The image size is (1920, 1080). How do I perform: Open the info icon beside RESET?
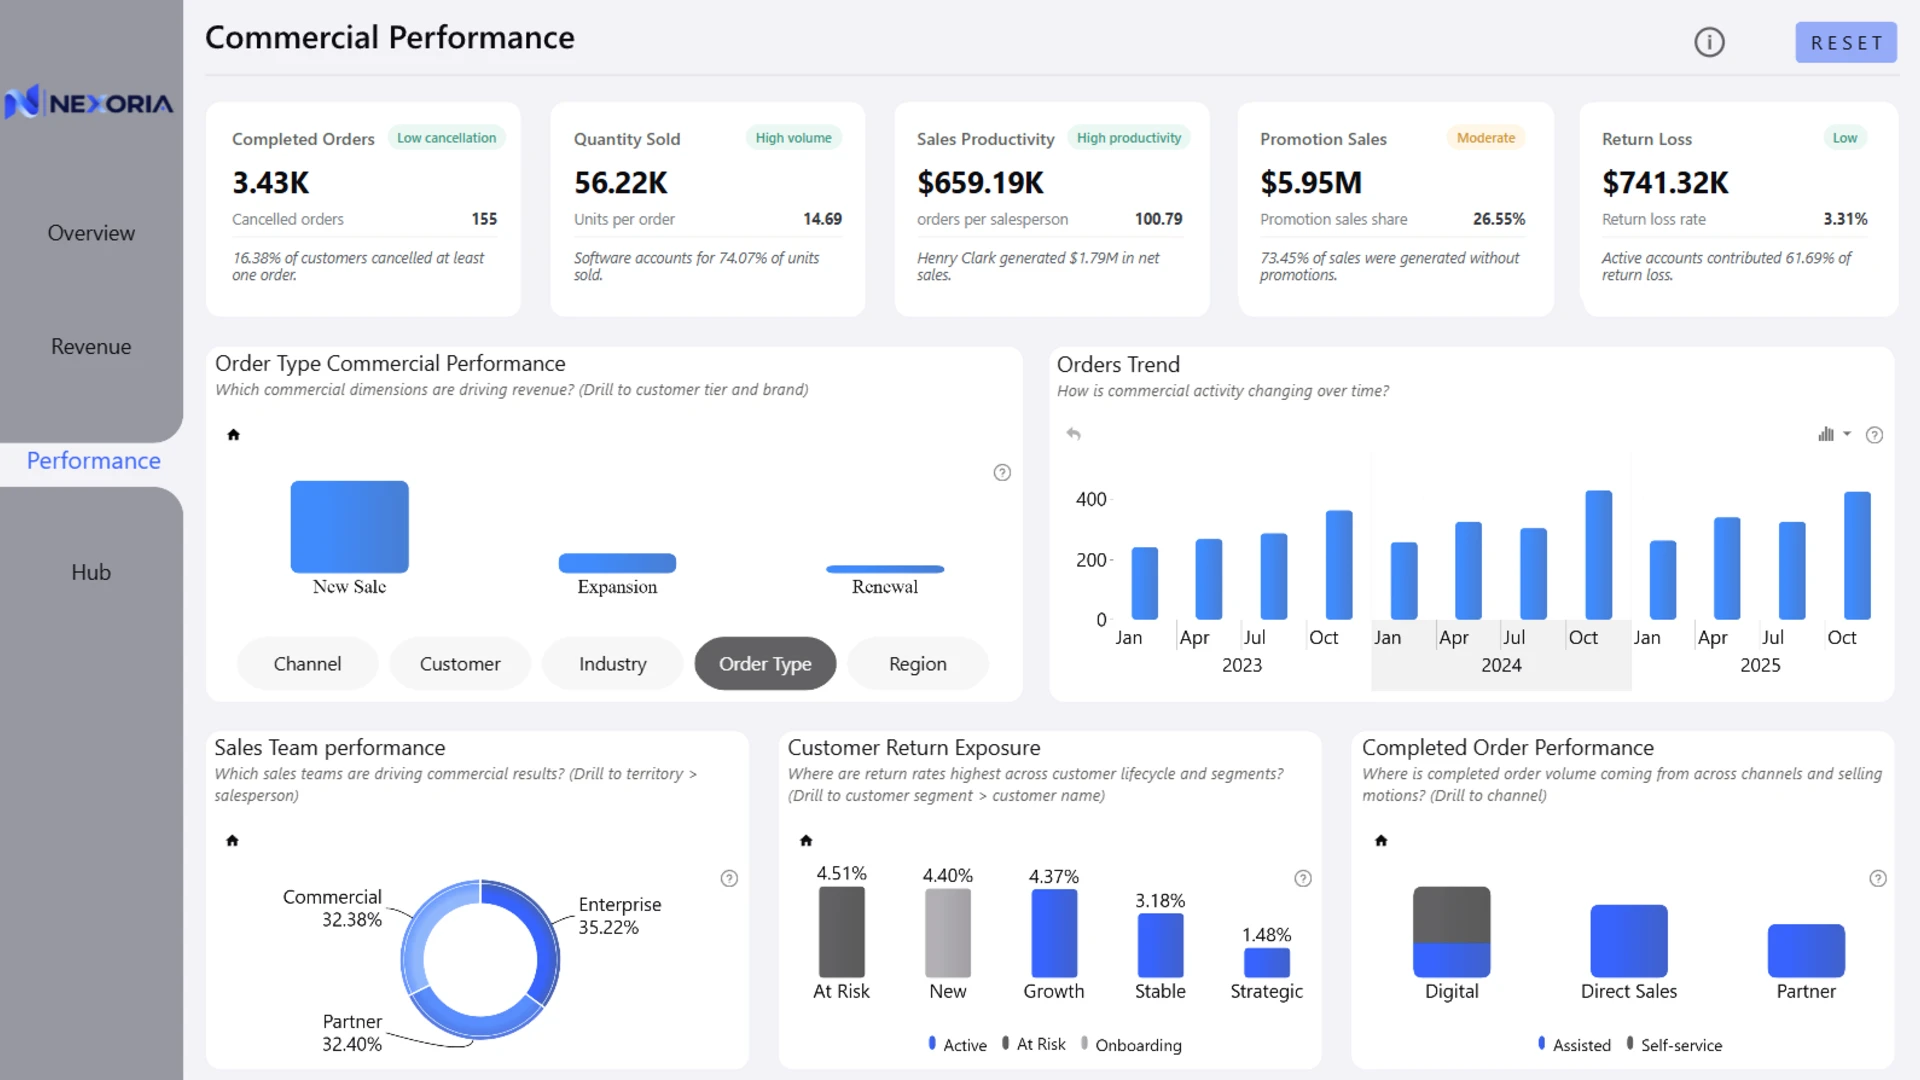click(x=1709, y=42)
